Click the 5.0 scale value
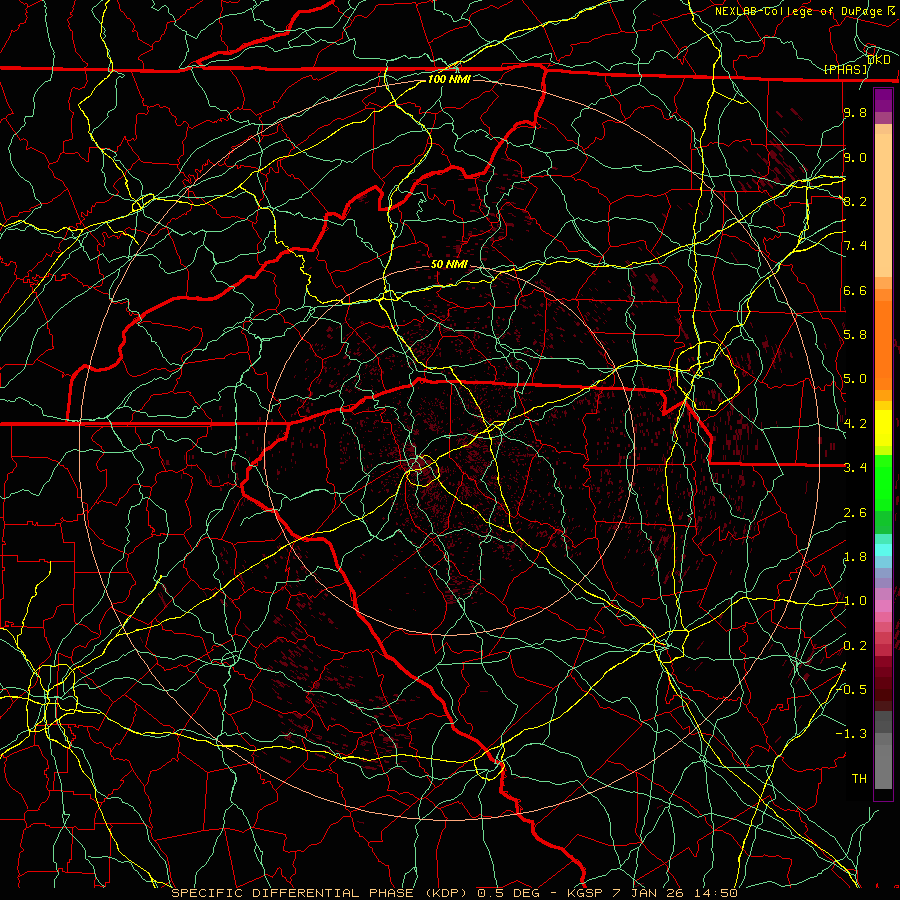The height and width of the screenshot is (900, 900). [x=855, y=379]
